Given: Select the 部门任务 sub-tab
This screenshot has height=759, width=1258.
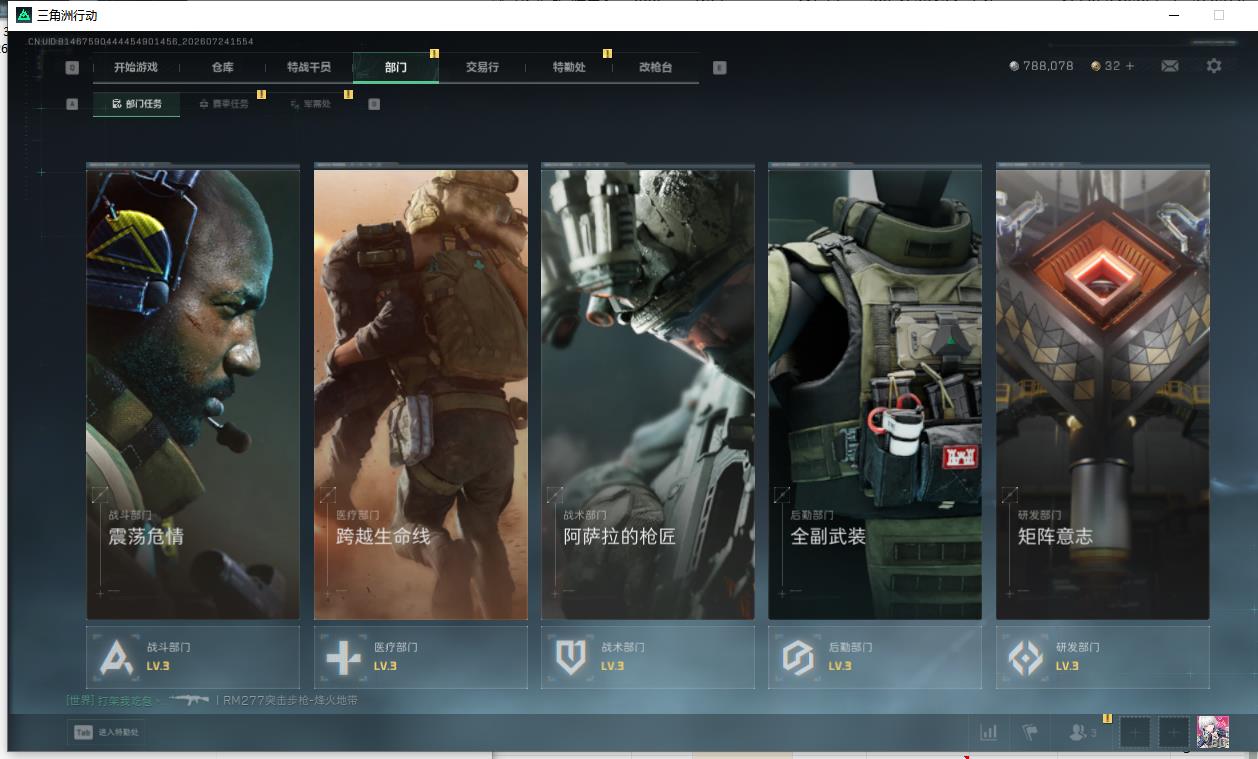Looking at the screenshot, I should coord(137,104).
